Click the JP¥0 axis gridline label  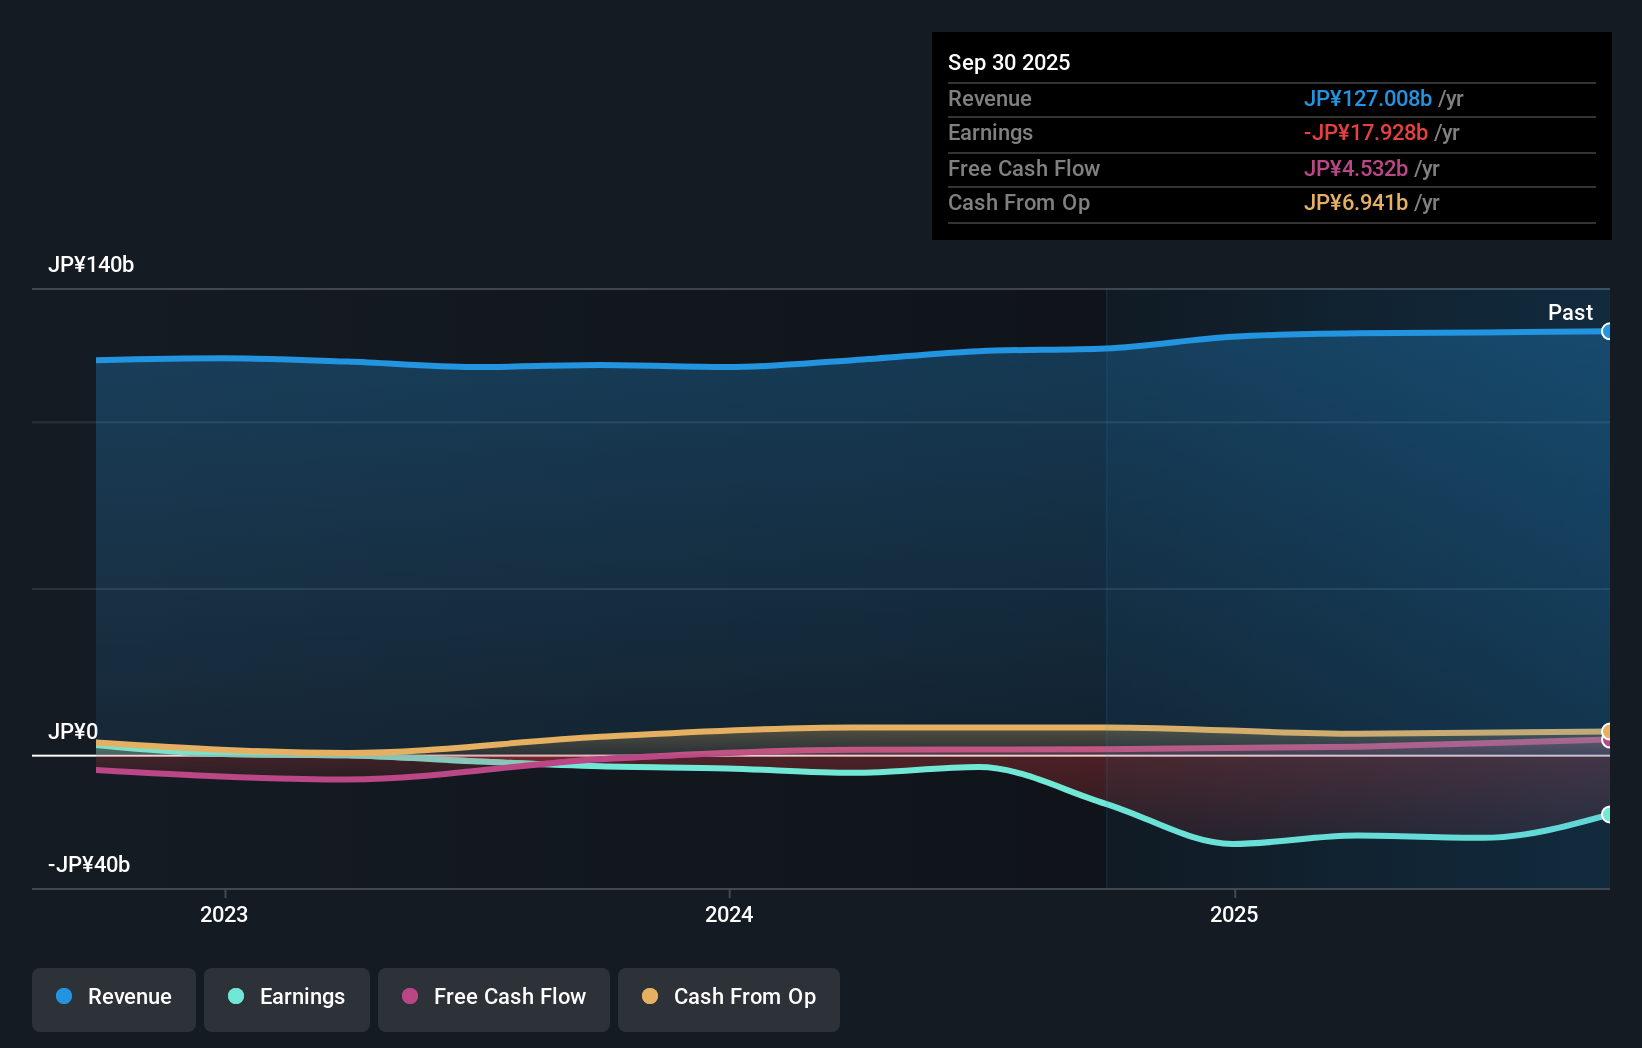point(74,731)
